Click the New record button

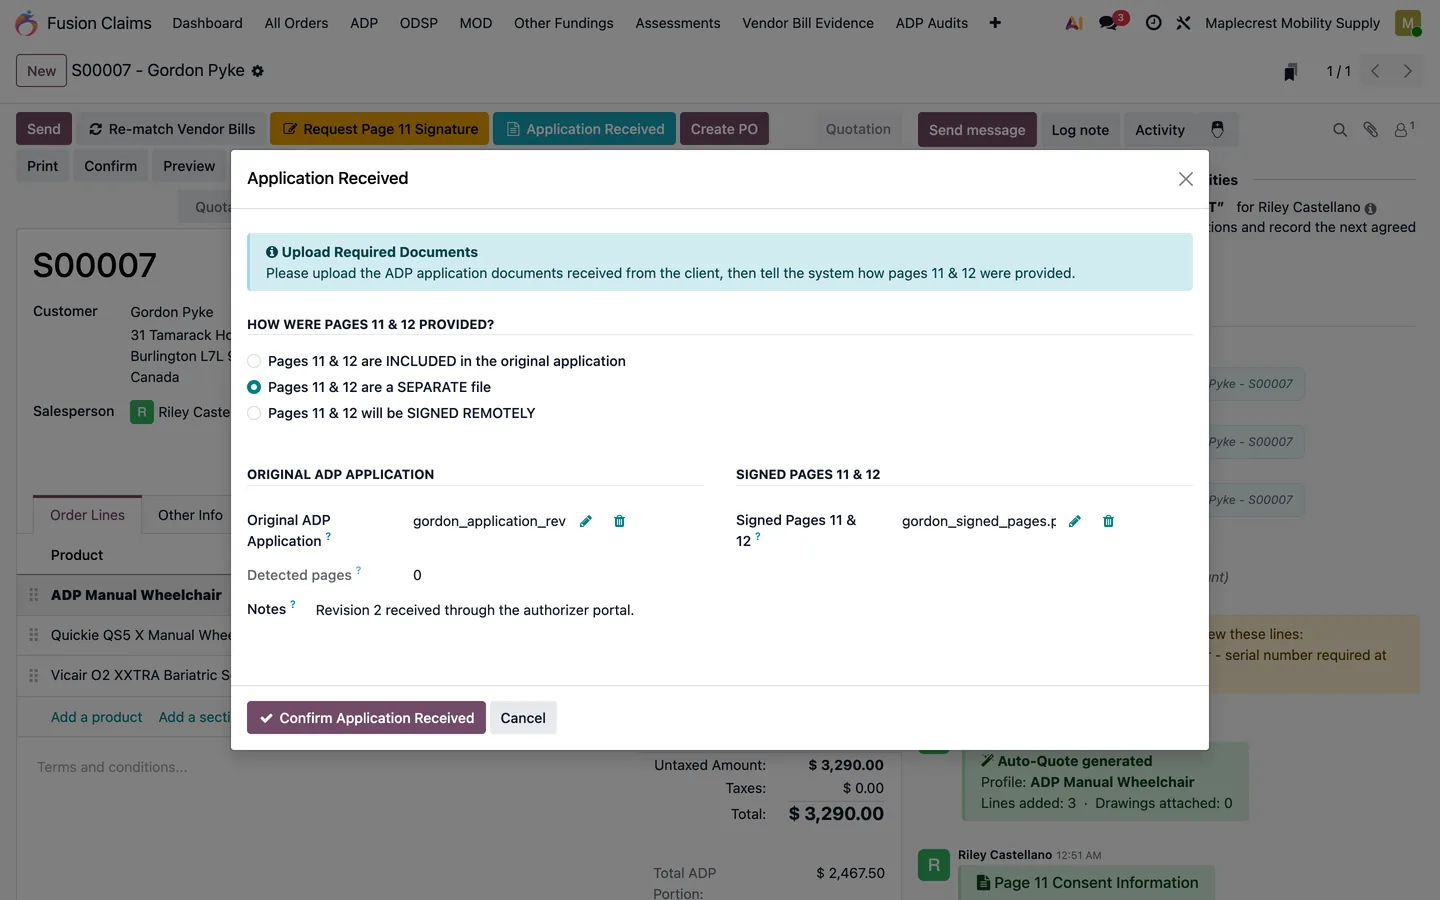coord(41,71)
